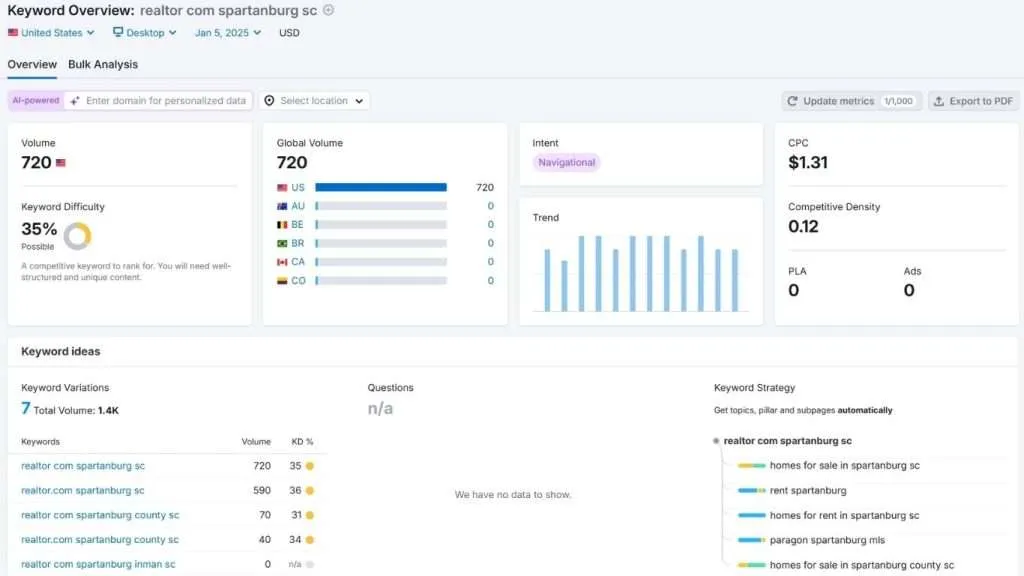Select the root topic realtor com spartanburg sc
The image size is (1024, 576).
click(x=788, y=441)
